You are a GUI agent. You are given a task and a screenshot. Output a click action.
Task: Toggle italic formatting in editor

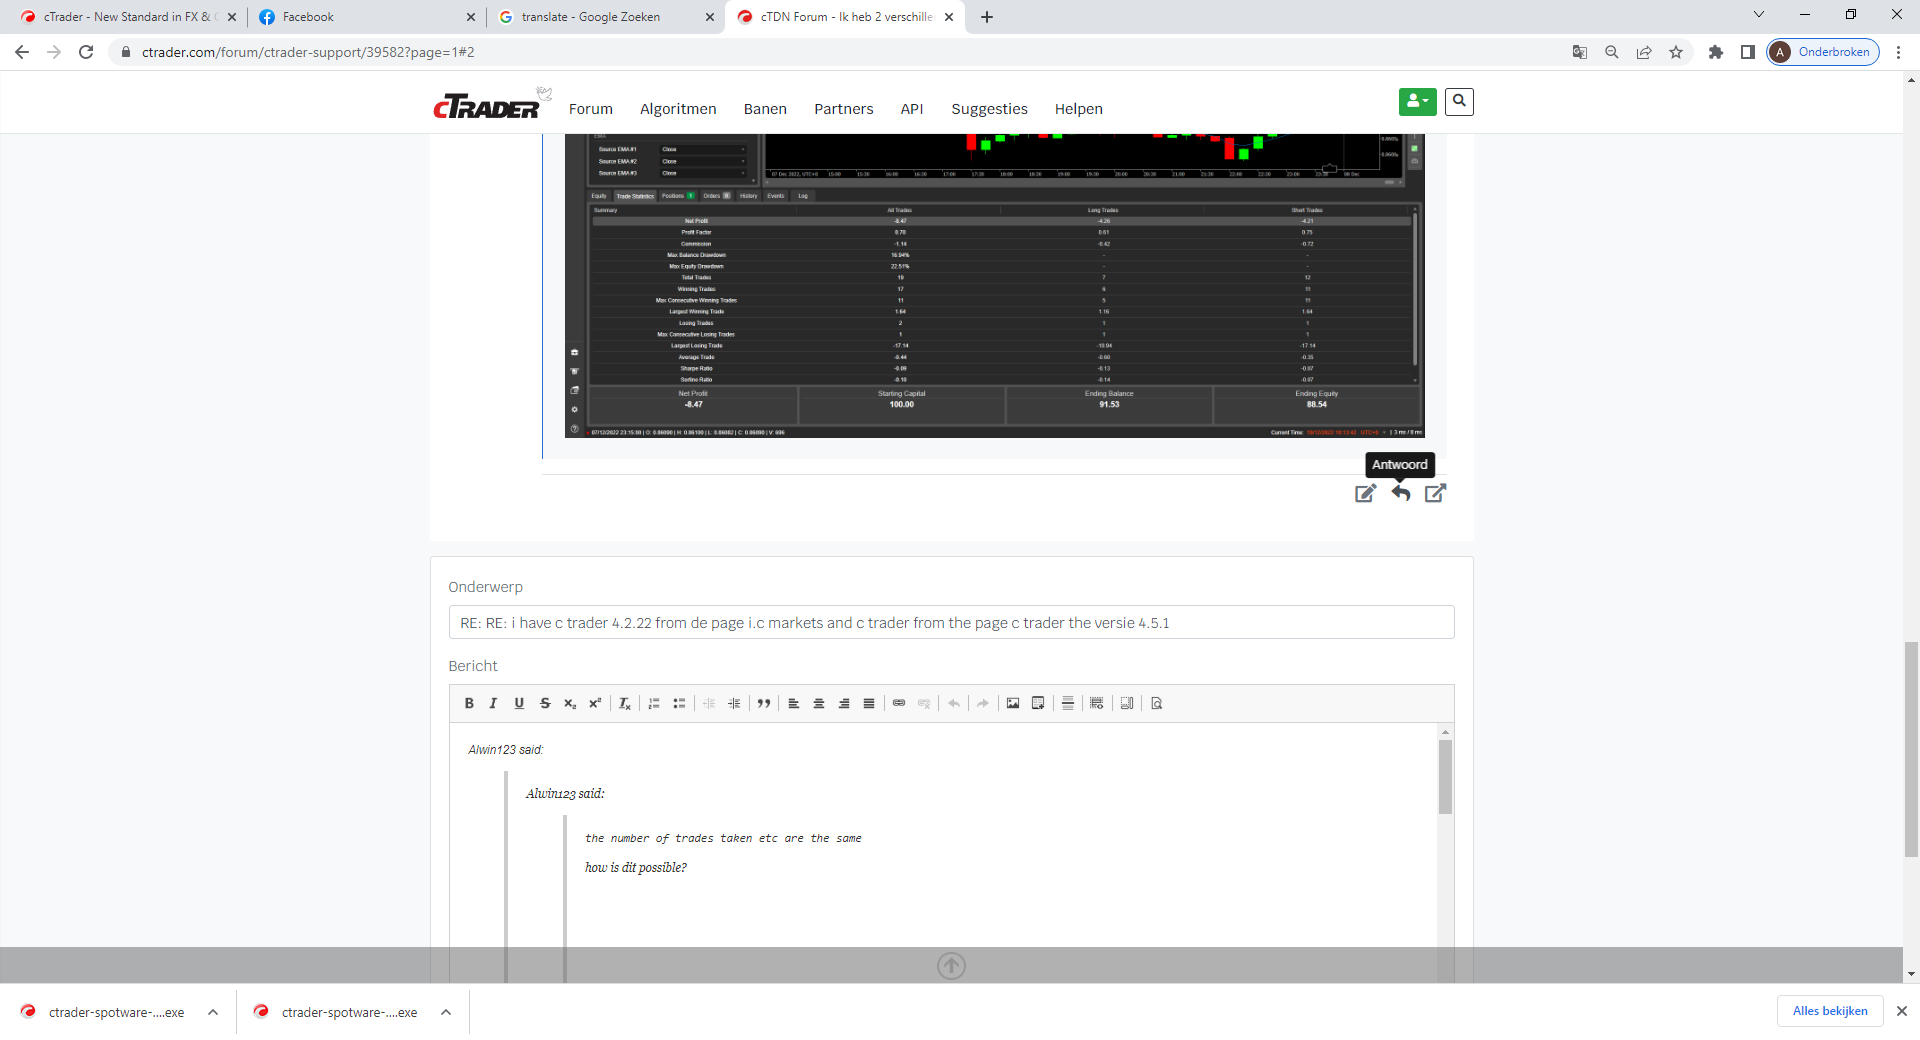(x=493, y=703)
